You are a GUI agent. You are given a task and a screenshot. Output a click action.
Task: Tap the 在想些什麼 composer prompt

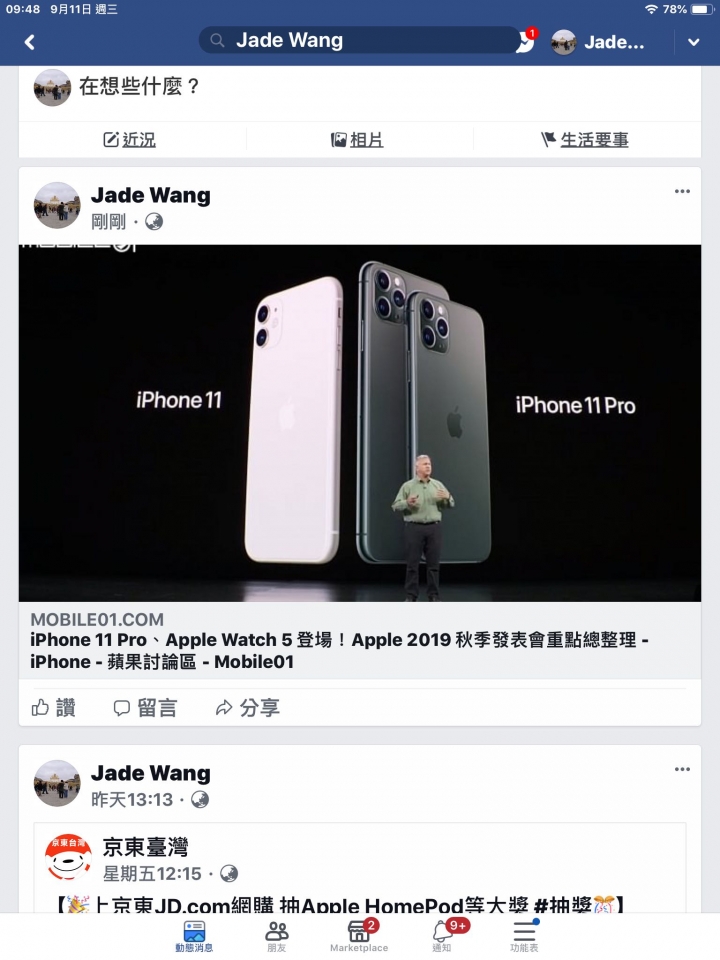(x=140, y=86)
